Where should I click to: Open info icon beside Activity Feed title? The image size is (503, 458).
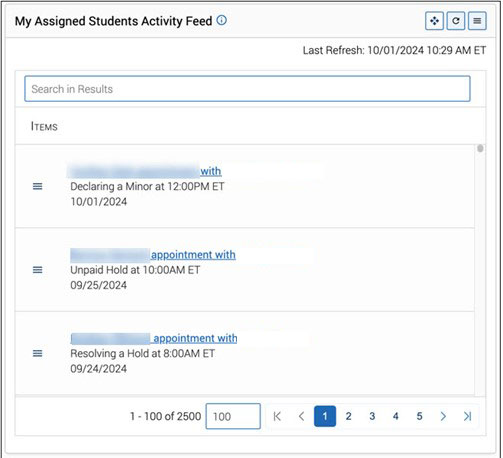[x=222, y=20]
